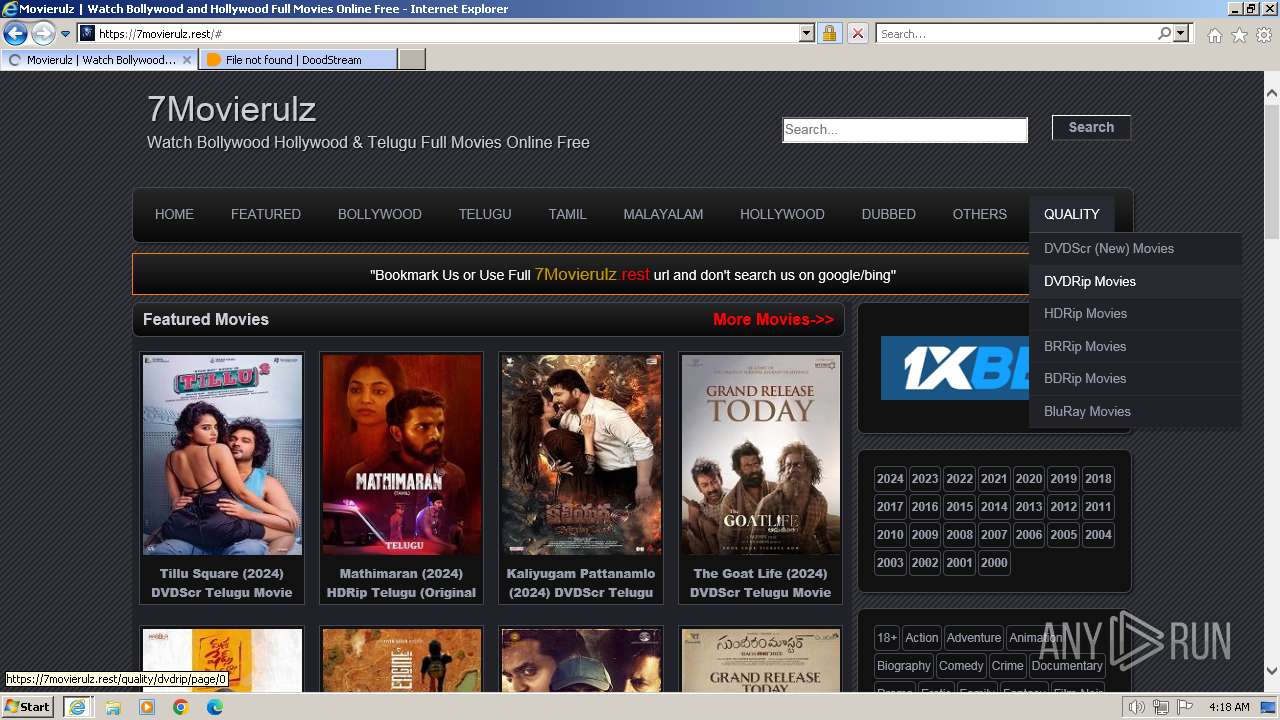Click the site Search input field

pyautogui.click(x=905, y=129)
